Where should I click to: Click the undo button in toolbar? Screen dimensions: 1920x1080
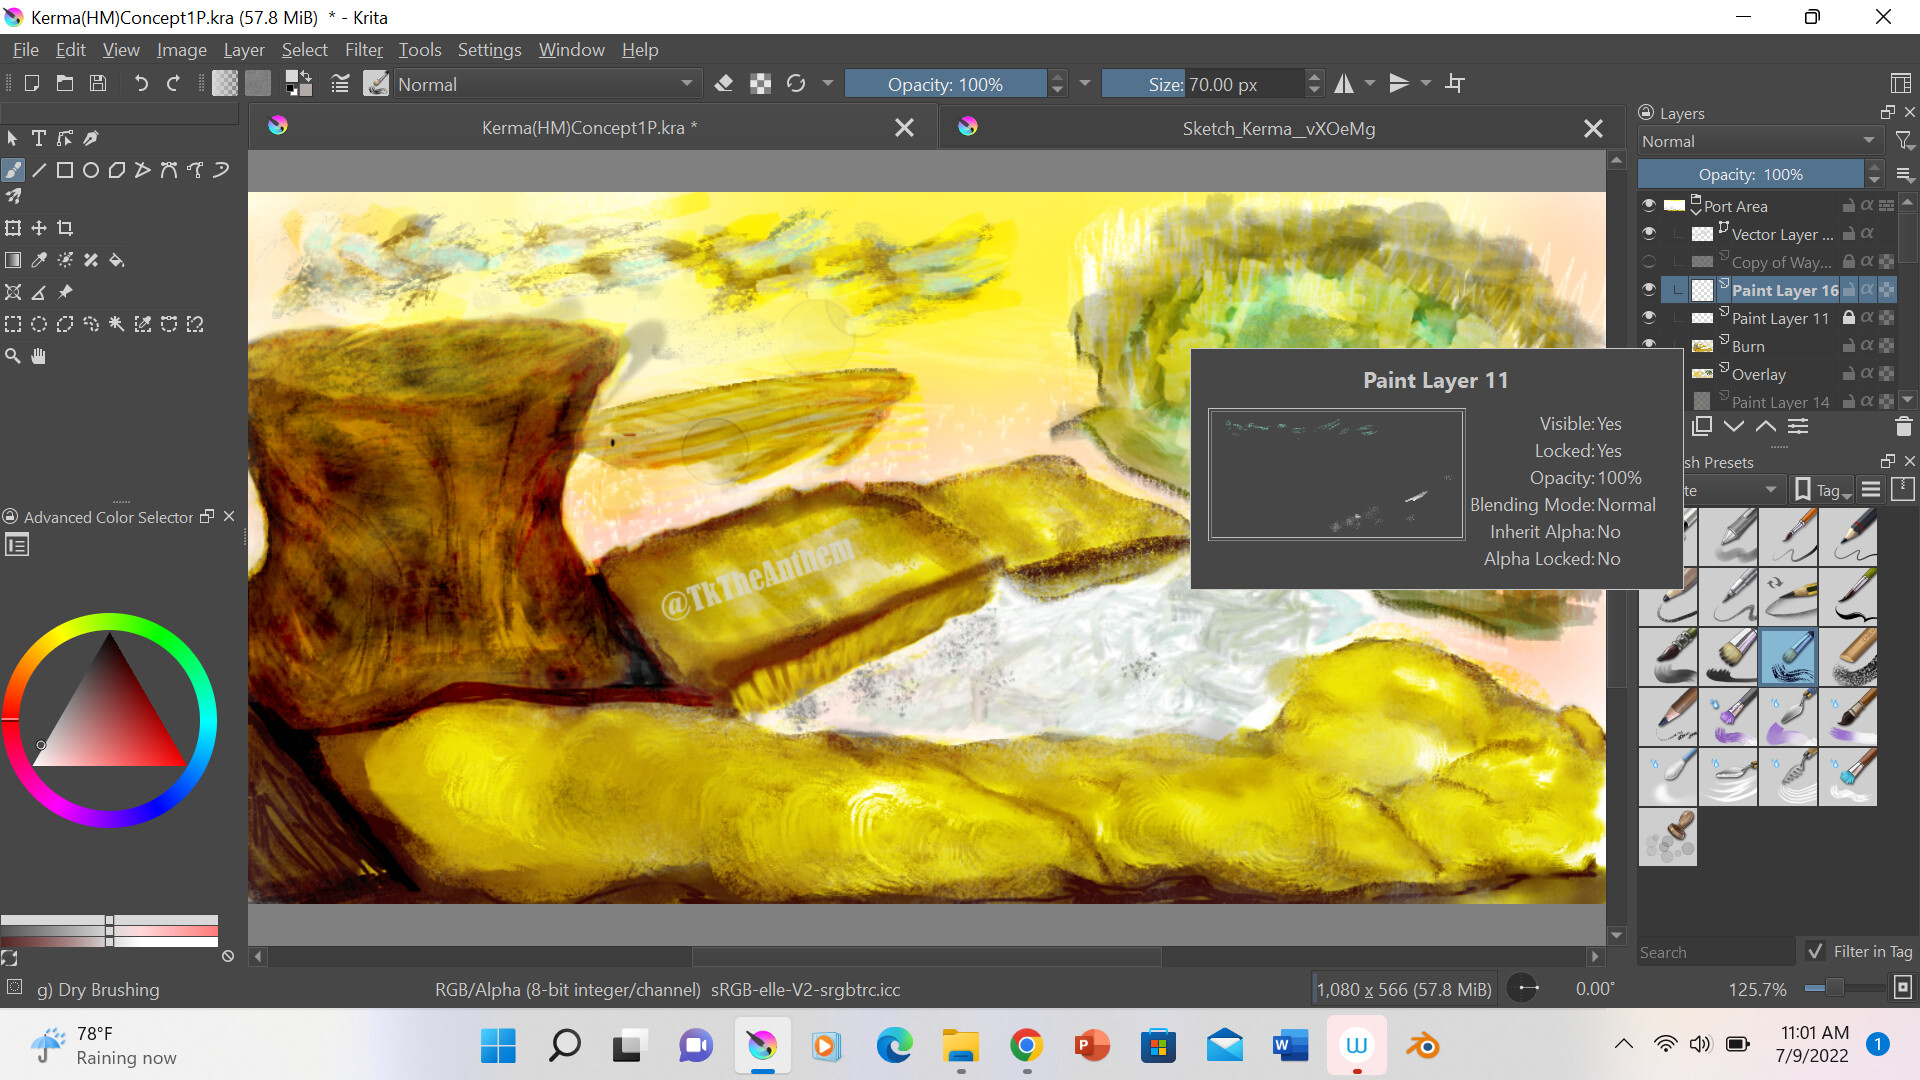tap(141, 84)
